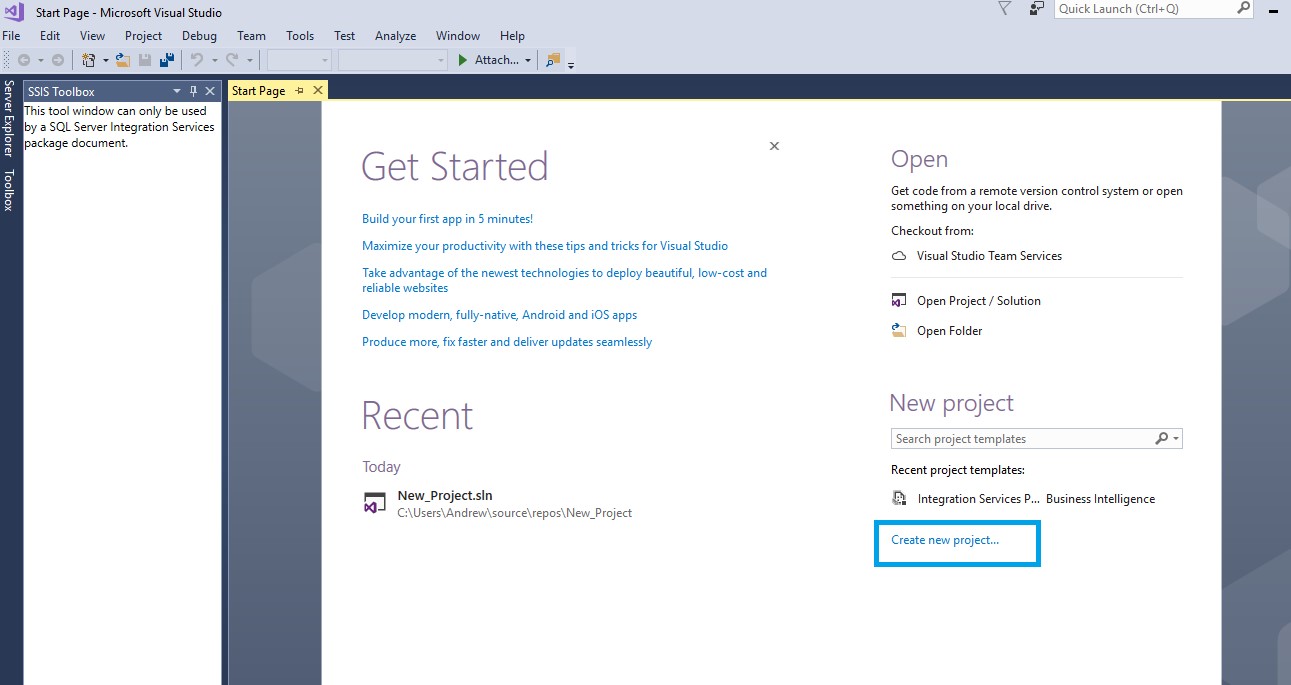This screenshot has height=685, width=1291.
Task: Expand the Redo history dropdown arrow
Action: click(x=249, y=61)
